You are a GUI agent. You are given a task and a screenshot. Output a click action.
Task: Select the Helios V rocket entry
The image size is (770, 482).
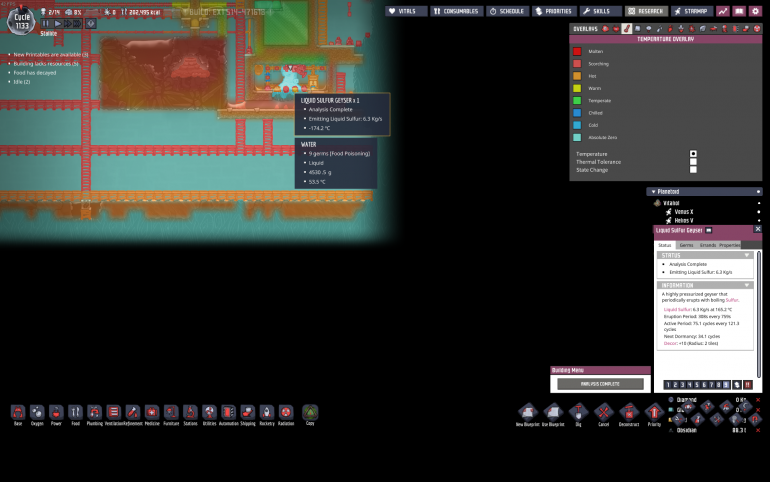pyautogui.click(x=684, y=220)
